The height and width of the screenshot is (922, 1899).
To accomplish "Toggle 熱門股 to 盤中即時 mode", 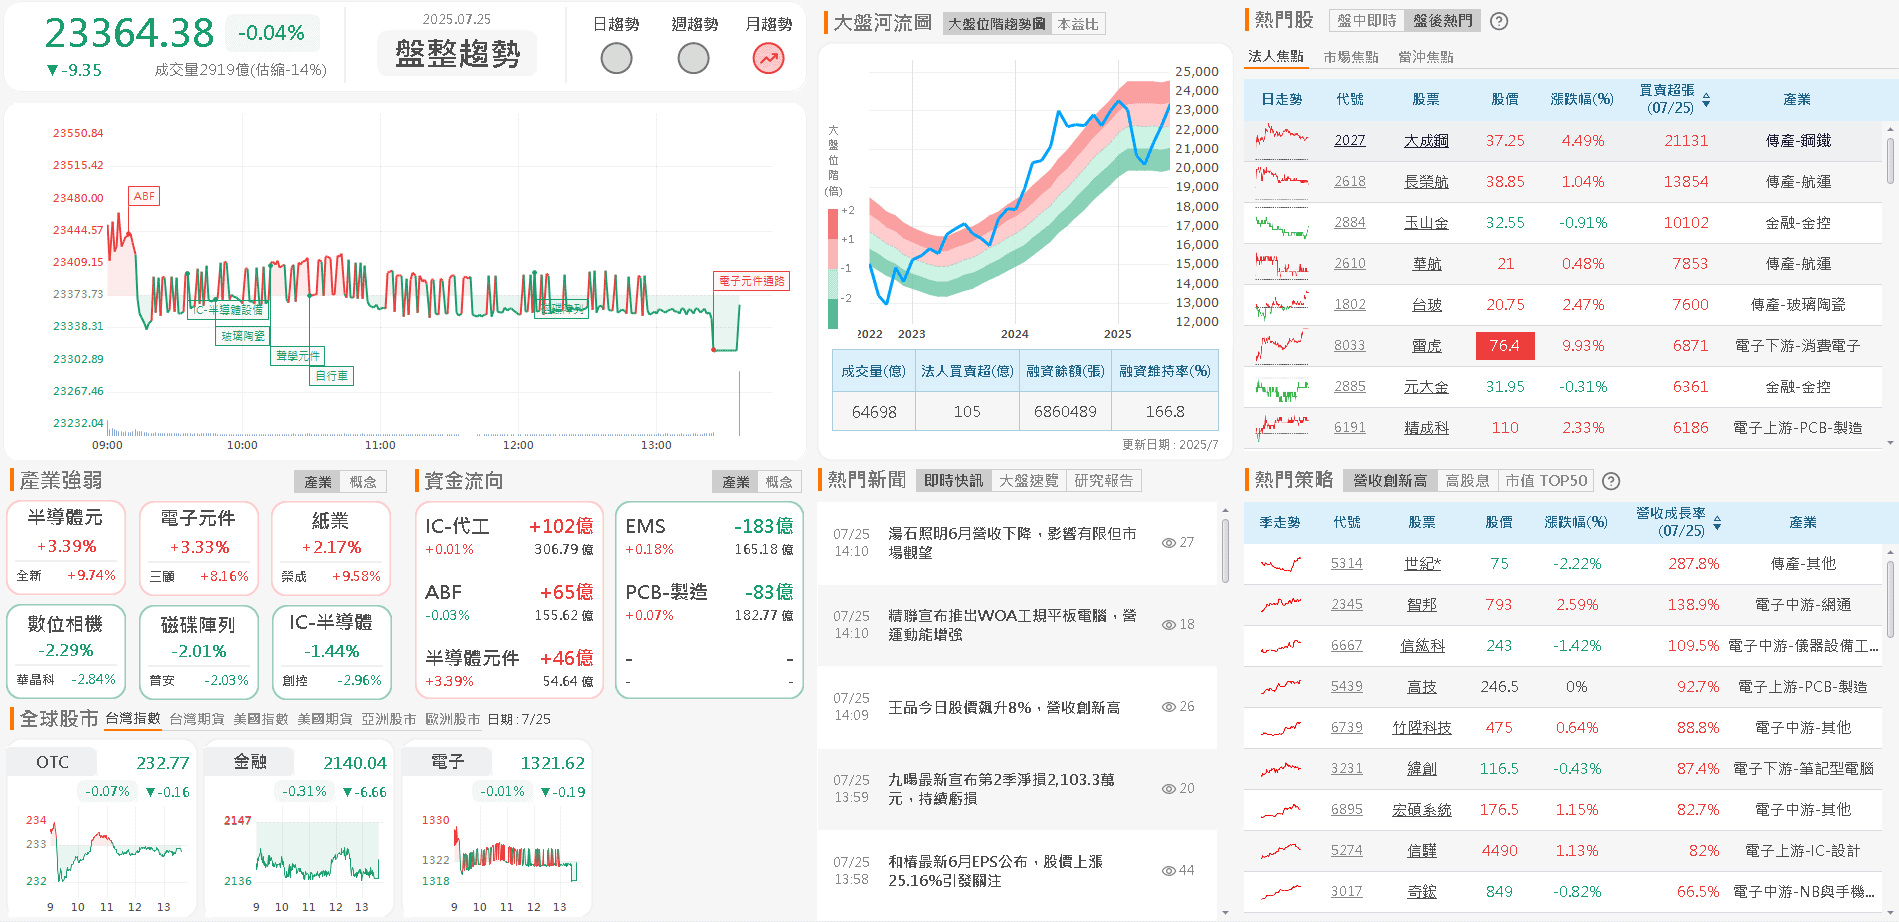I will pyautogui.click(x=1366, y=21).
